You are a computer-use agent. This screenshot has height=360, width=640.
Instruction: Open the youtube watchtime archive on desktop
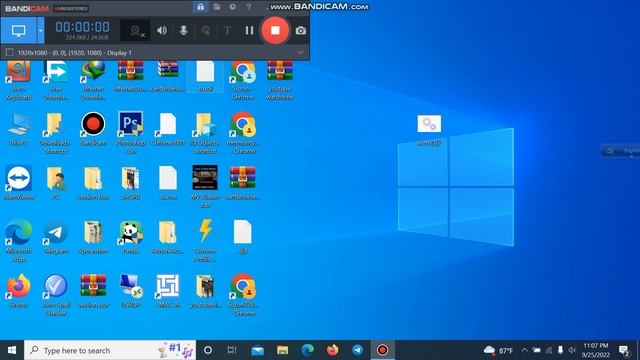(280, 80)
